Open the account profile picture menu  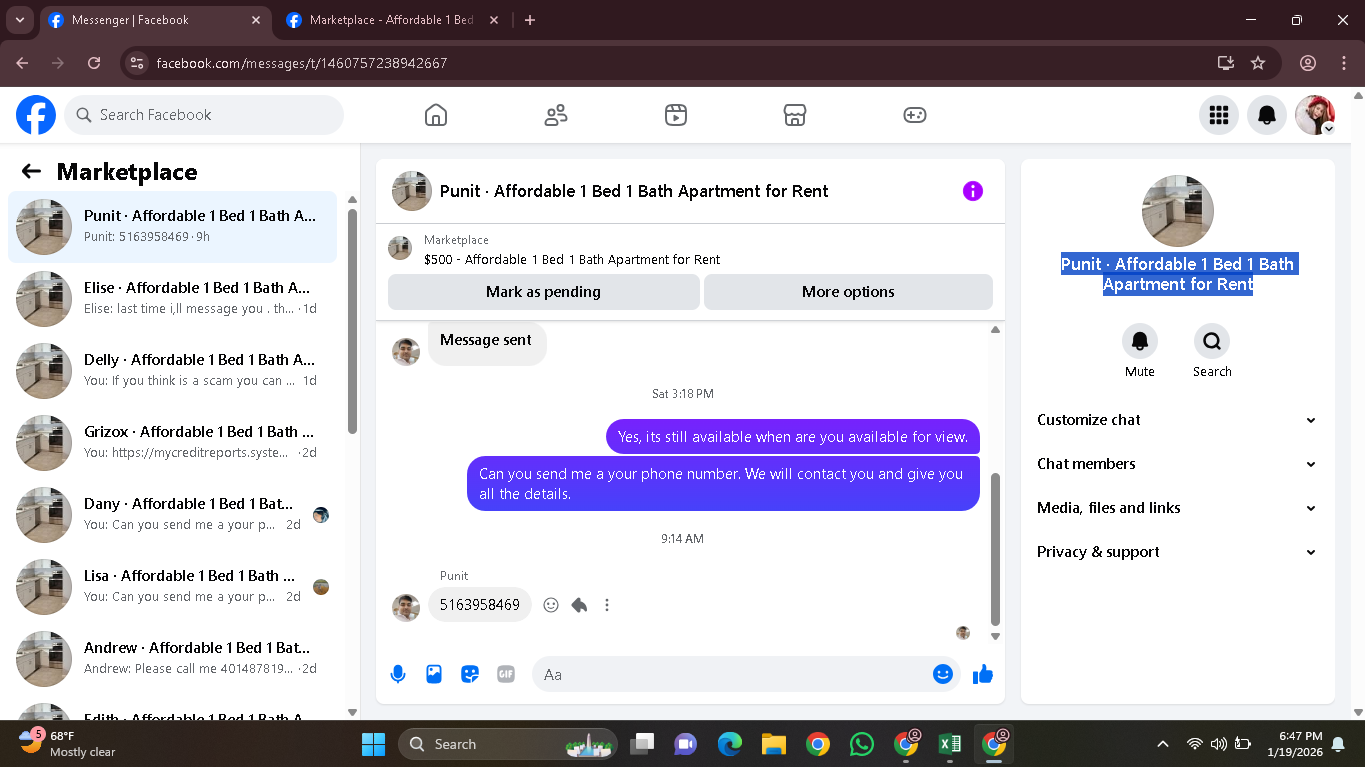click(1315, 115)
